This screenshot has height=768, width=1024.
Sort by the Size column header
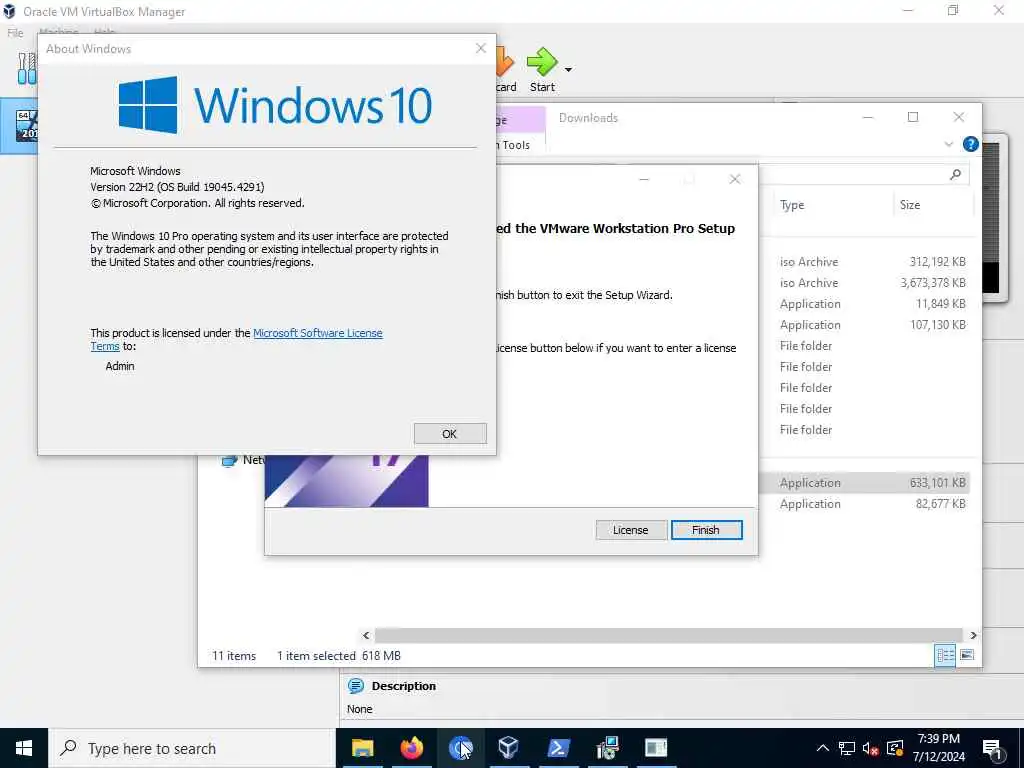click(x=910, y=205)
